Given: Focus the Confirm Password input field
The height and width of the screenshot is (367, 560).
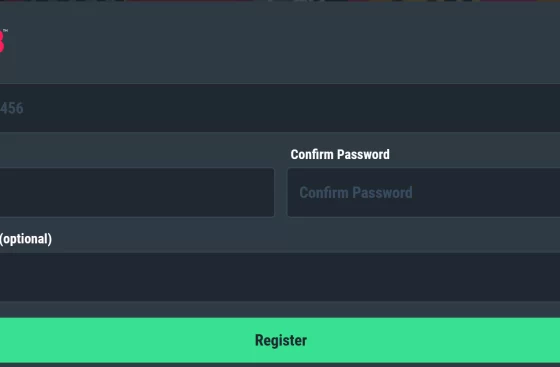Looking at the screenshot, I should [x=424, y=192].
